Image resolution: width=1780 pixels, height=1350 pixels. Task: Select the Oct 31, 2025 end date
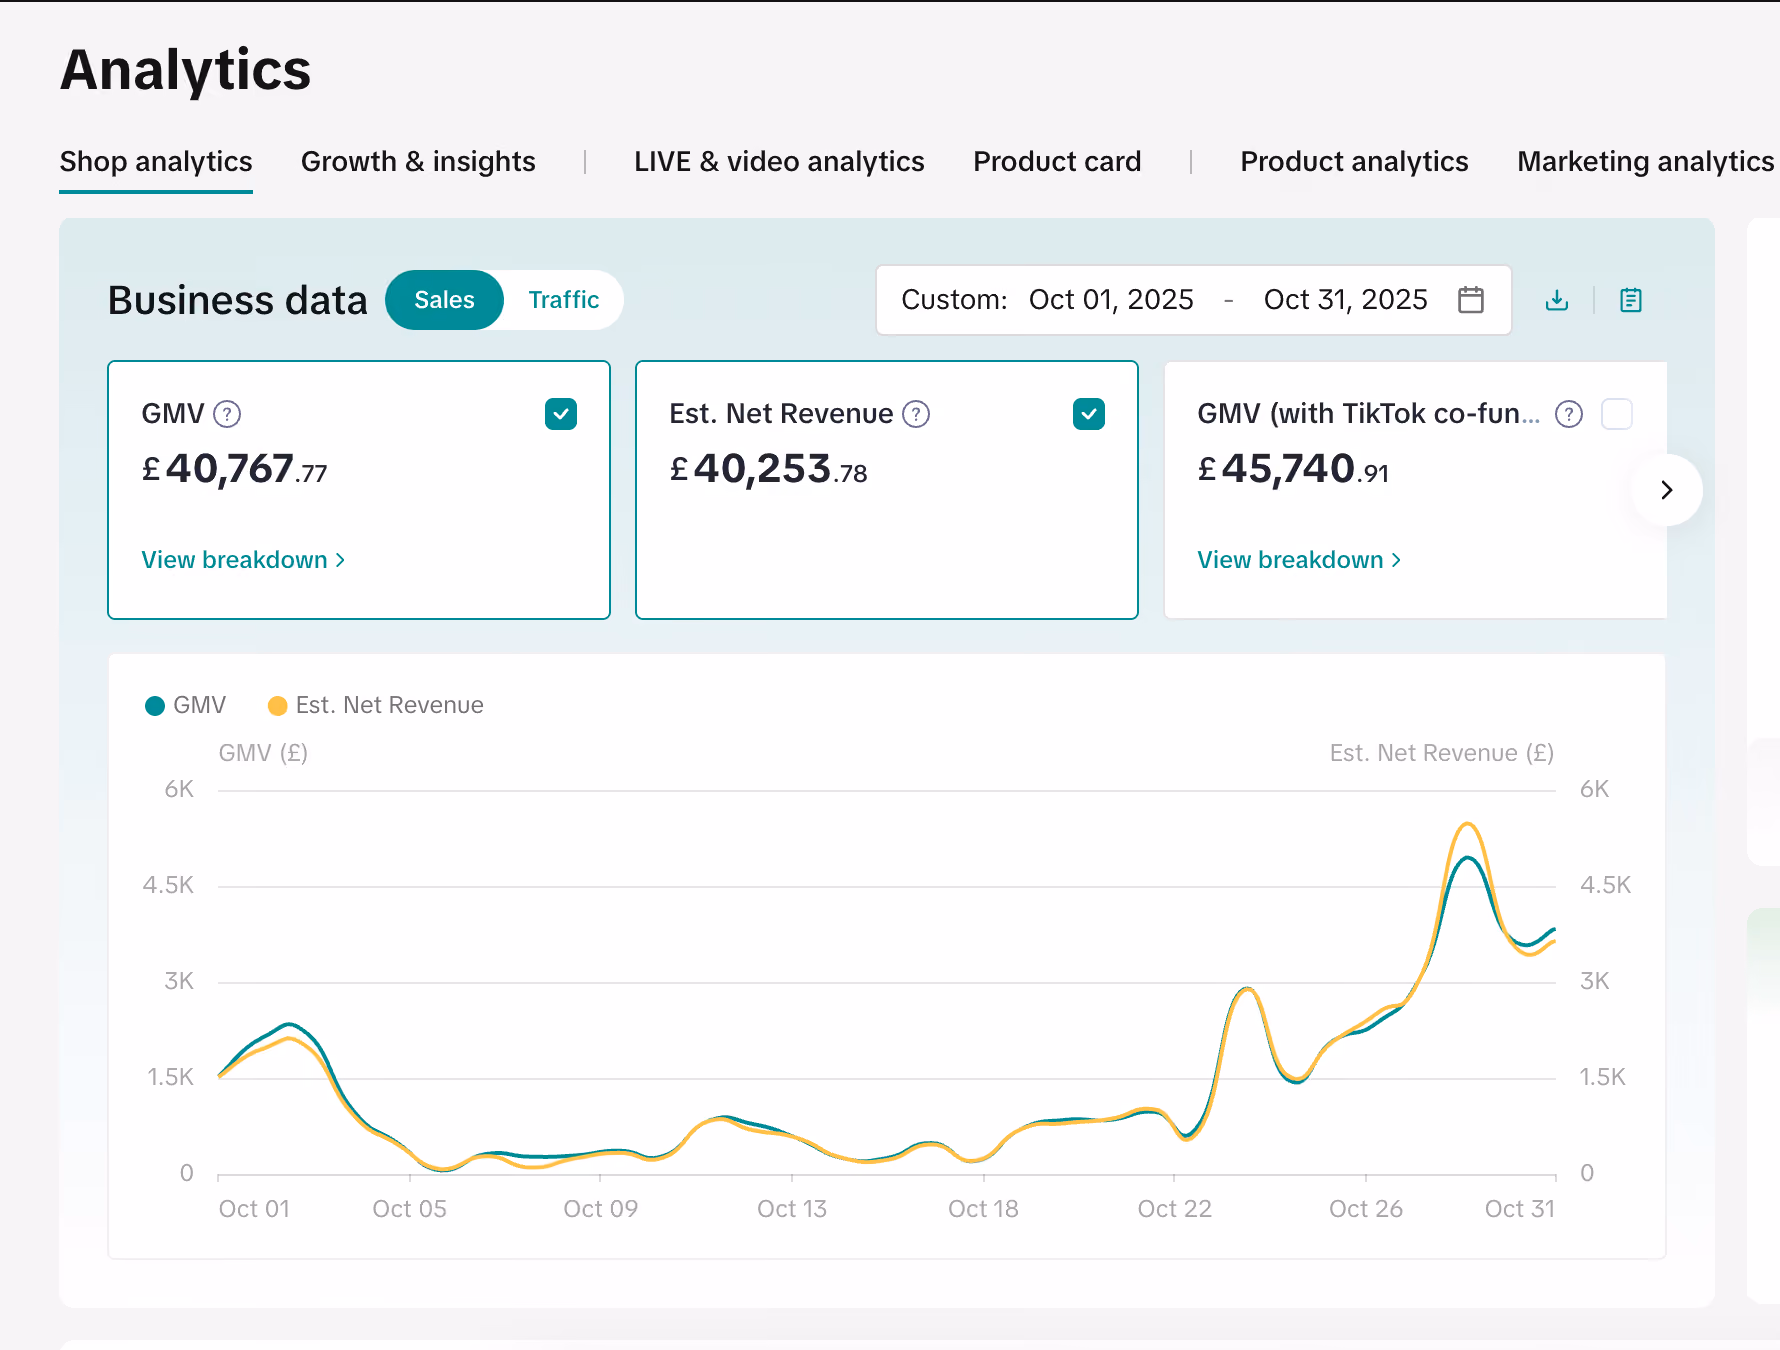point(1345,300)
